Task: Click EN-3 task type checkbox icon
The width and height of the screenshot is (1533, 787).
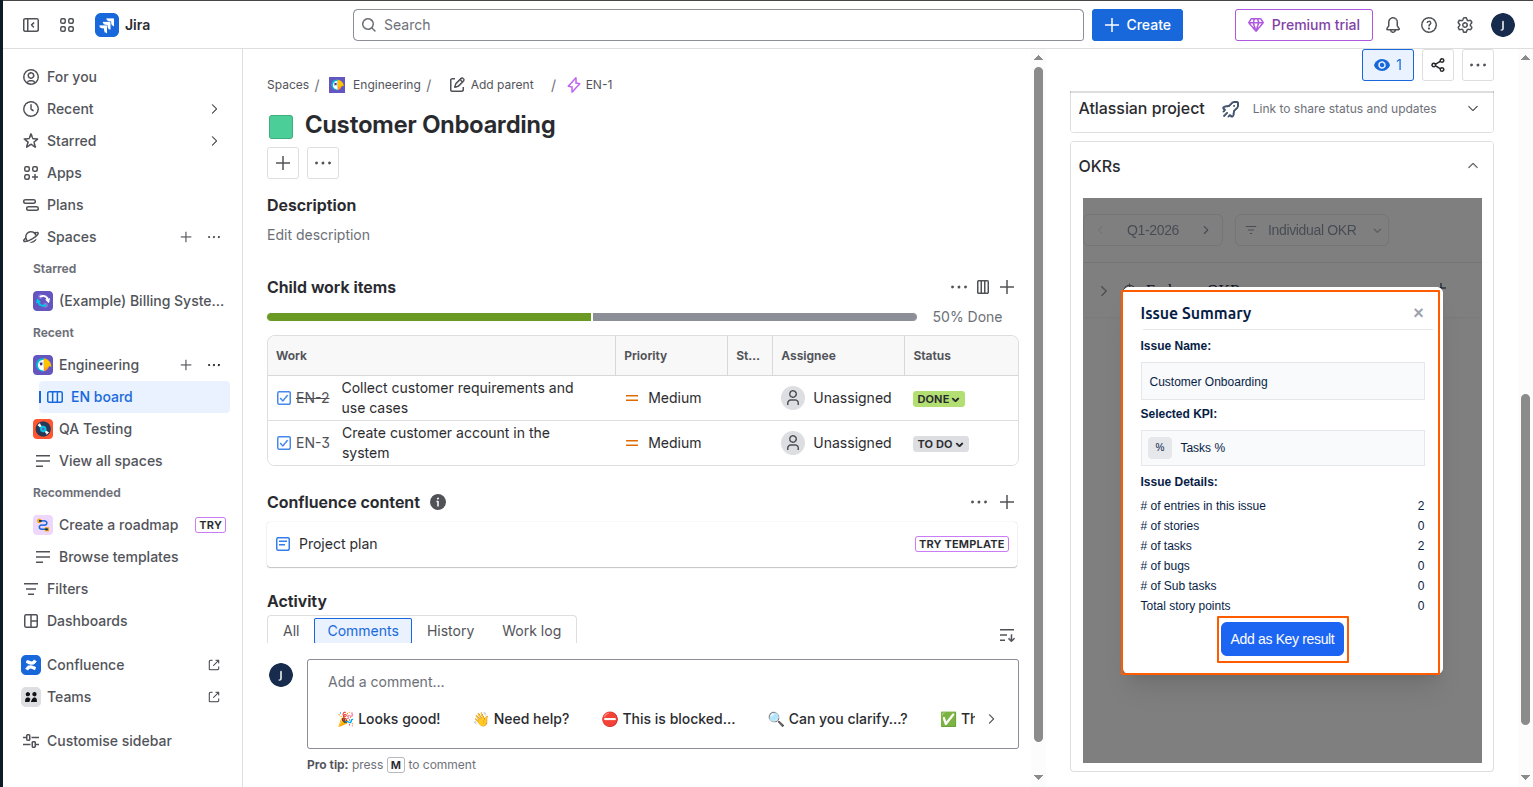Action: click(x=284, y=443)
